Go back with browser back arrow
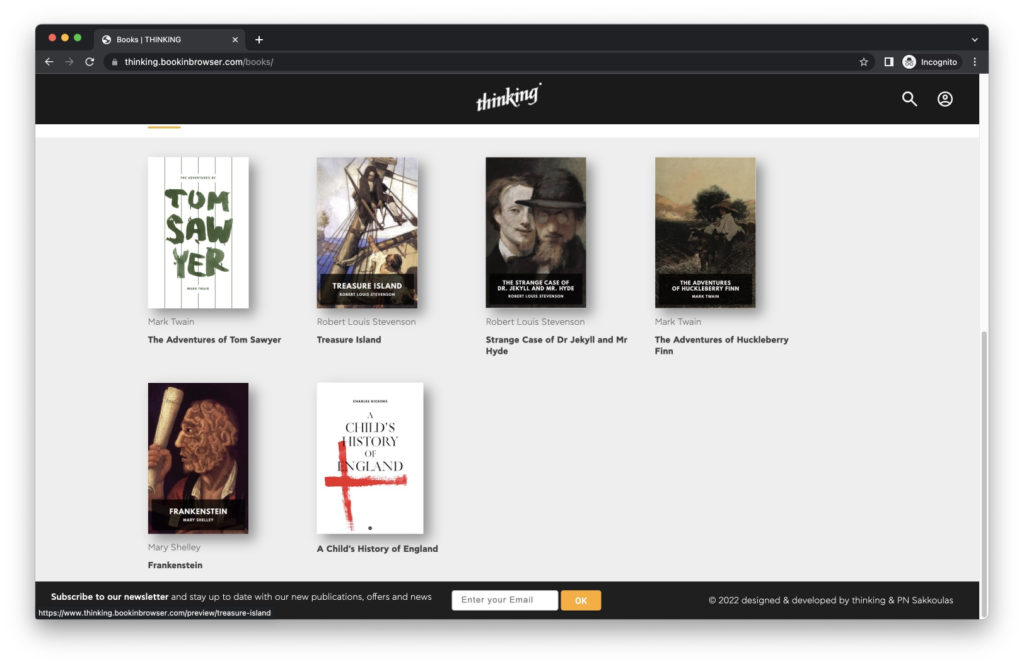 click(x=49, y=61)
